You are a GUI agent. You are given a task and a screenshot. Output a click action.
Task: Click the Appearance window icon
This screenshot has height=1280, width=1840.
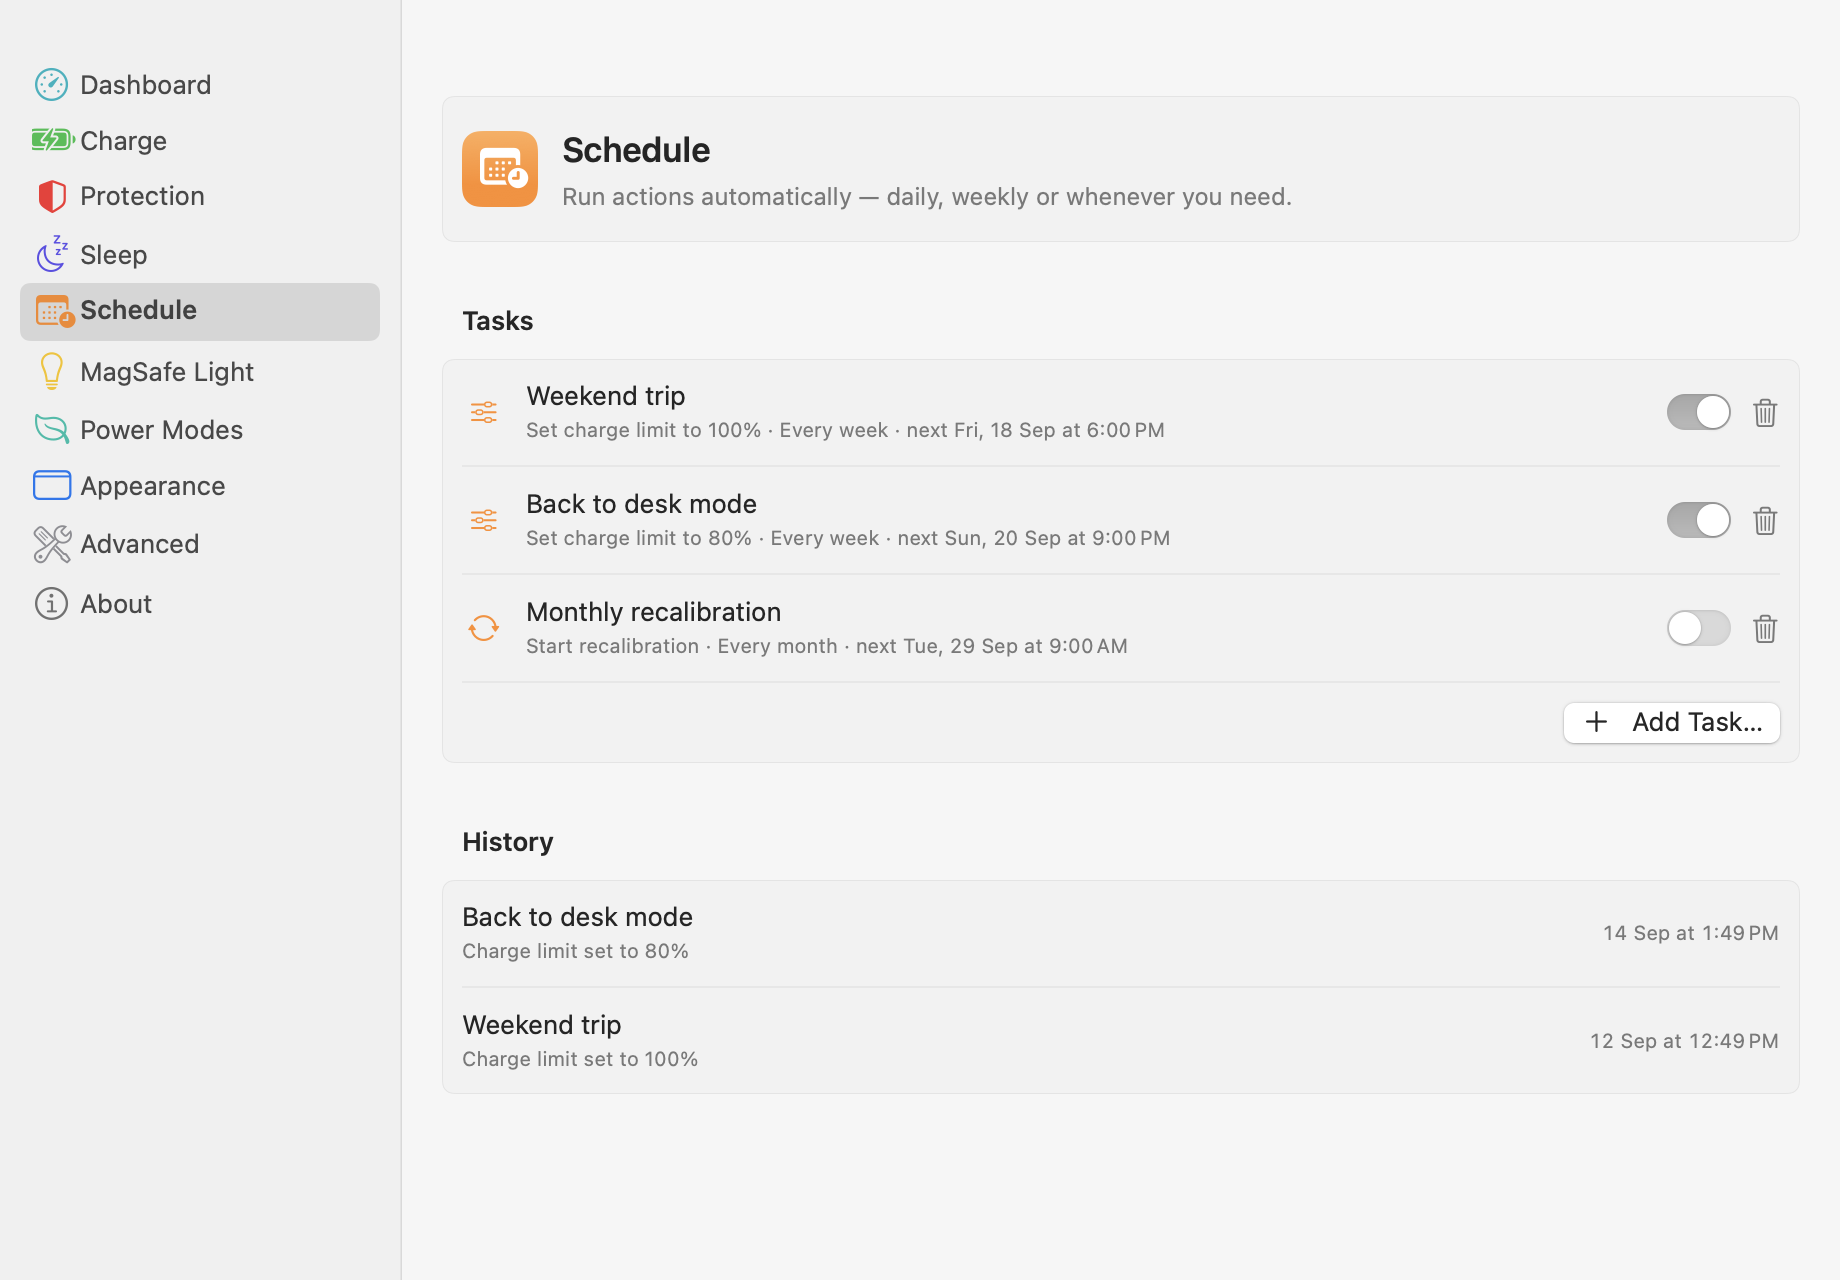[x=52, y=485]
